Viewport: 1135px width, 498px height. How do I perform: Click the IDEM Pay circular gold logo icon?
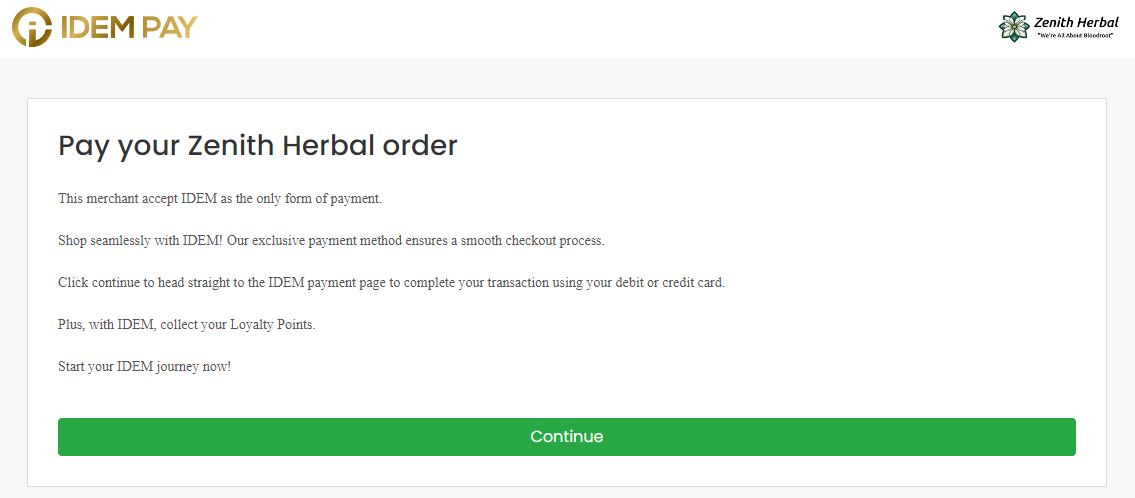coord(32,27)
